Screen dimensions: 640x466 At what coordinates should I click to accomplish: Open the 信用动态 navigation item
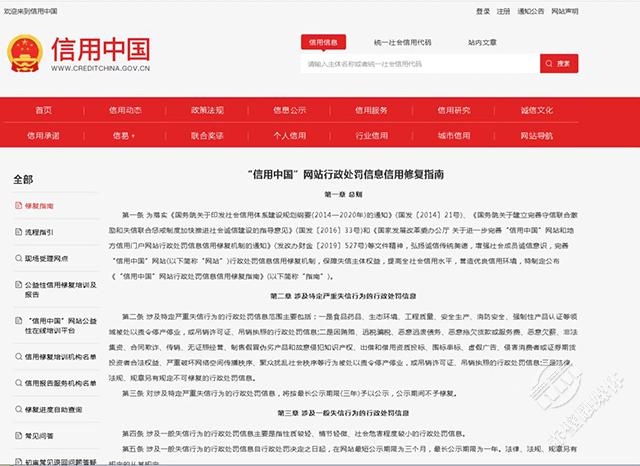pos(125,110)
